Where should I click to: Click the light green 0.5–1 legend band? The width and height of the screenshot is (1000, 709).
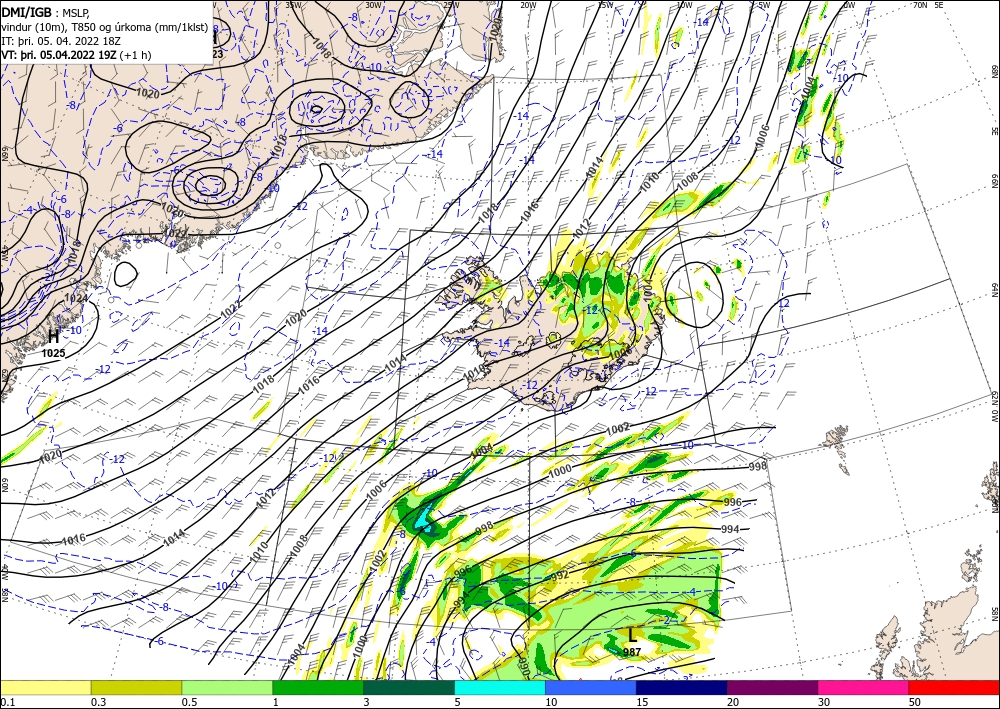(x=227, y=687)
